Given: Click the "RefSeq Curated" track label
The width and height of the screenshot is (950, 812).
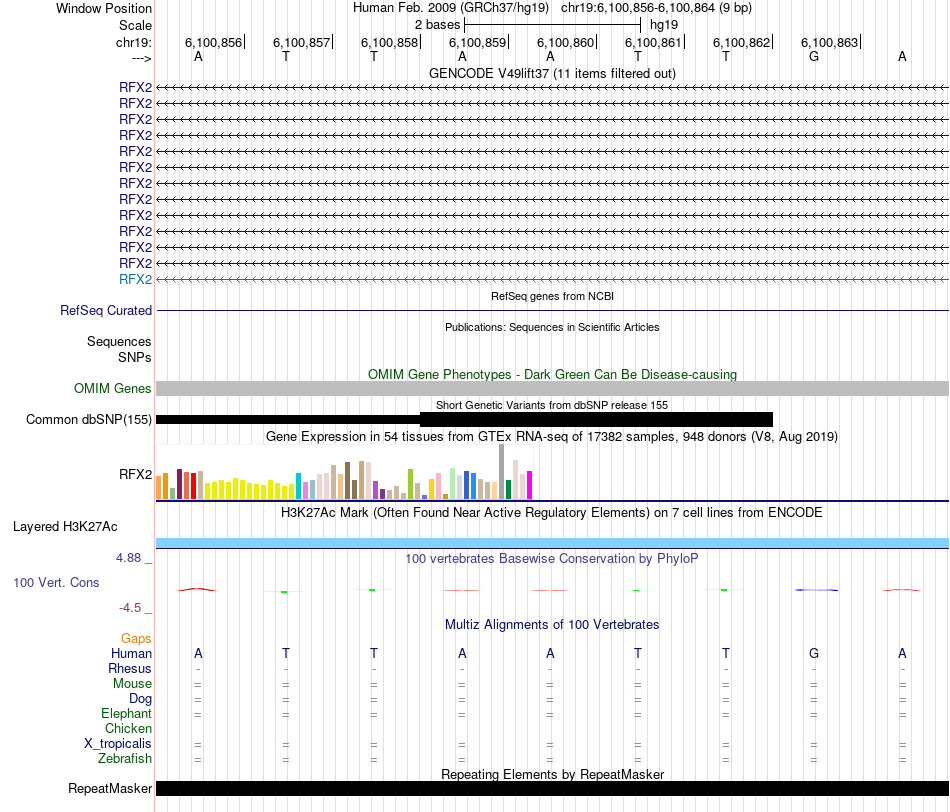Looking at the screenshot, I should [x=105, y=310].
